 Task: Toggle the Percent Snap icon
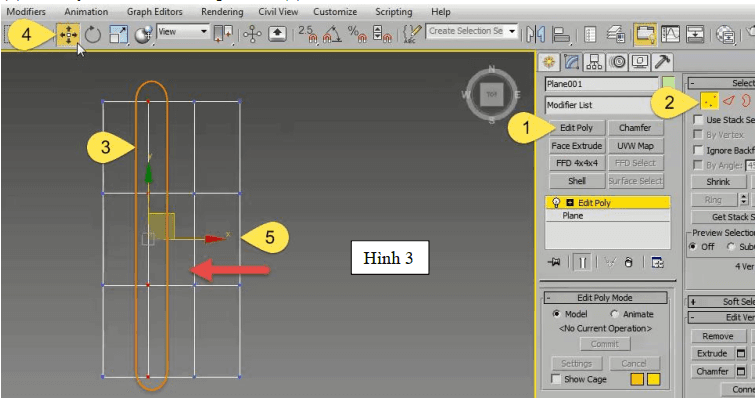[357, 34]
